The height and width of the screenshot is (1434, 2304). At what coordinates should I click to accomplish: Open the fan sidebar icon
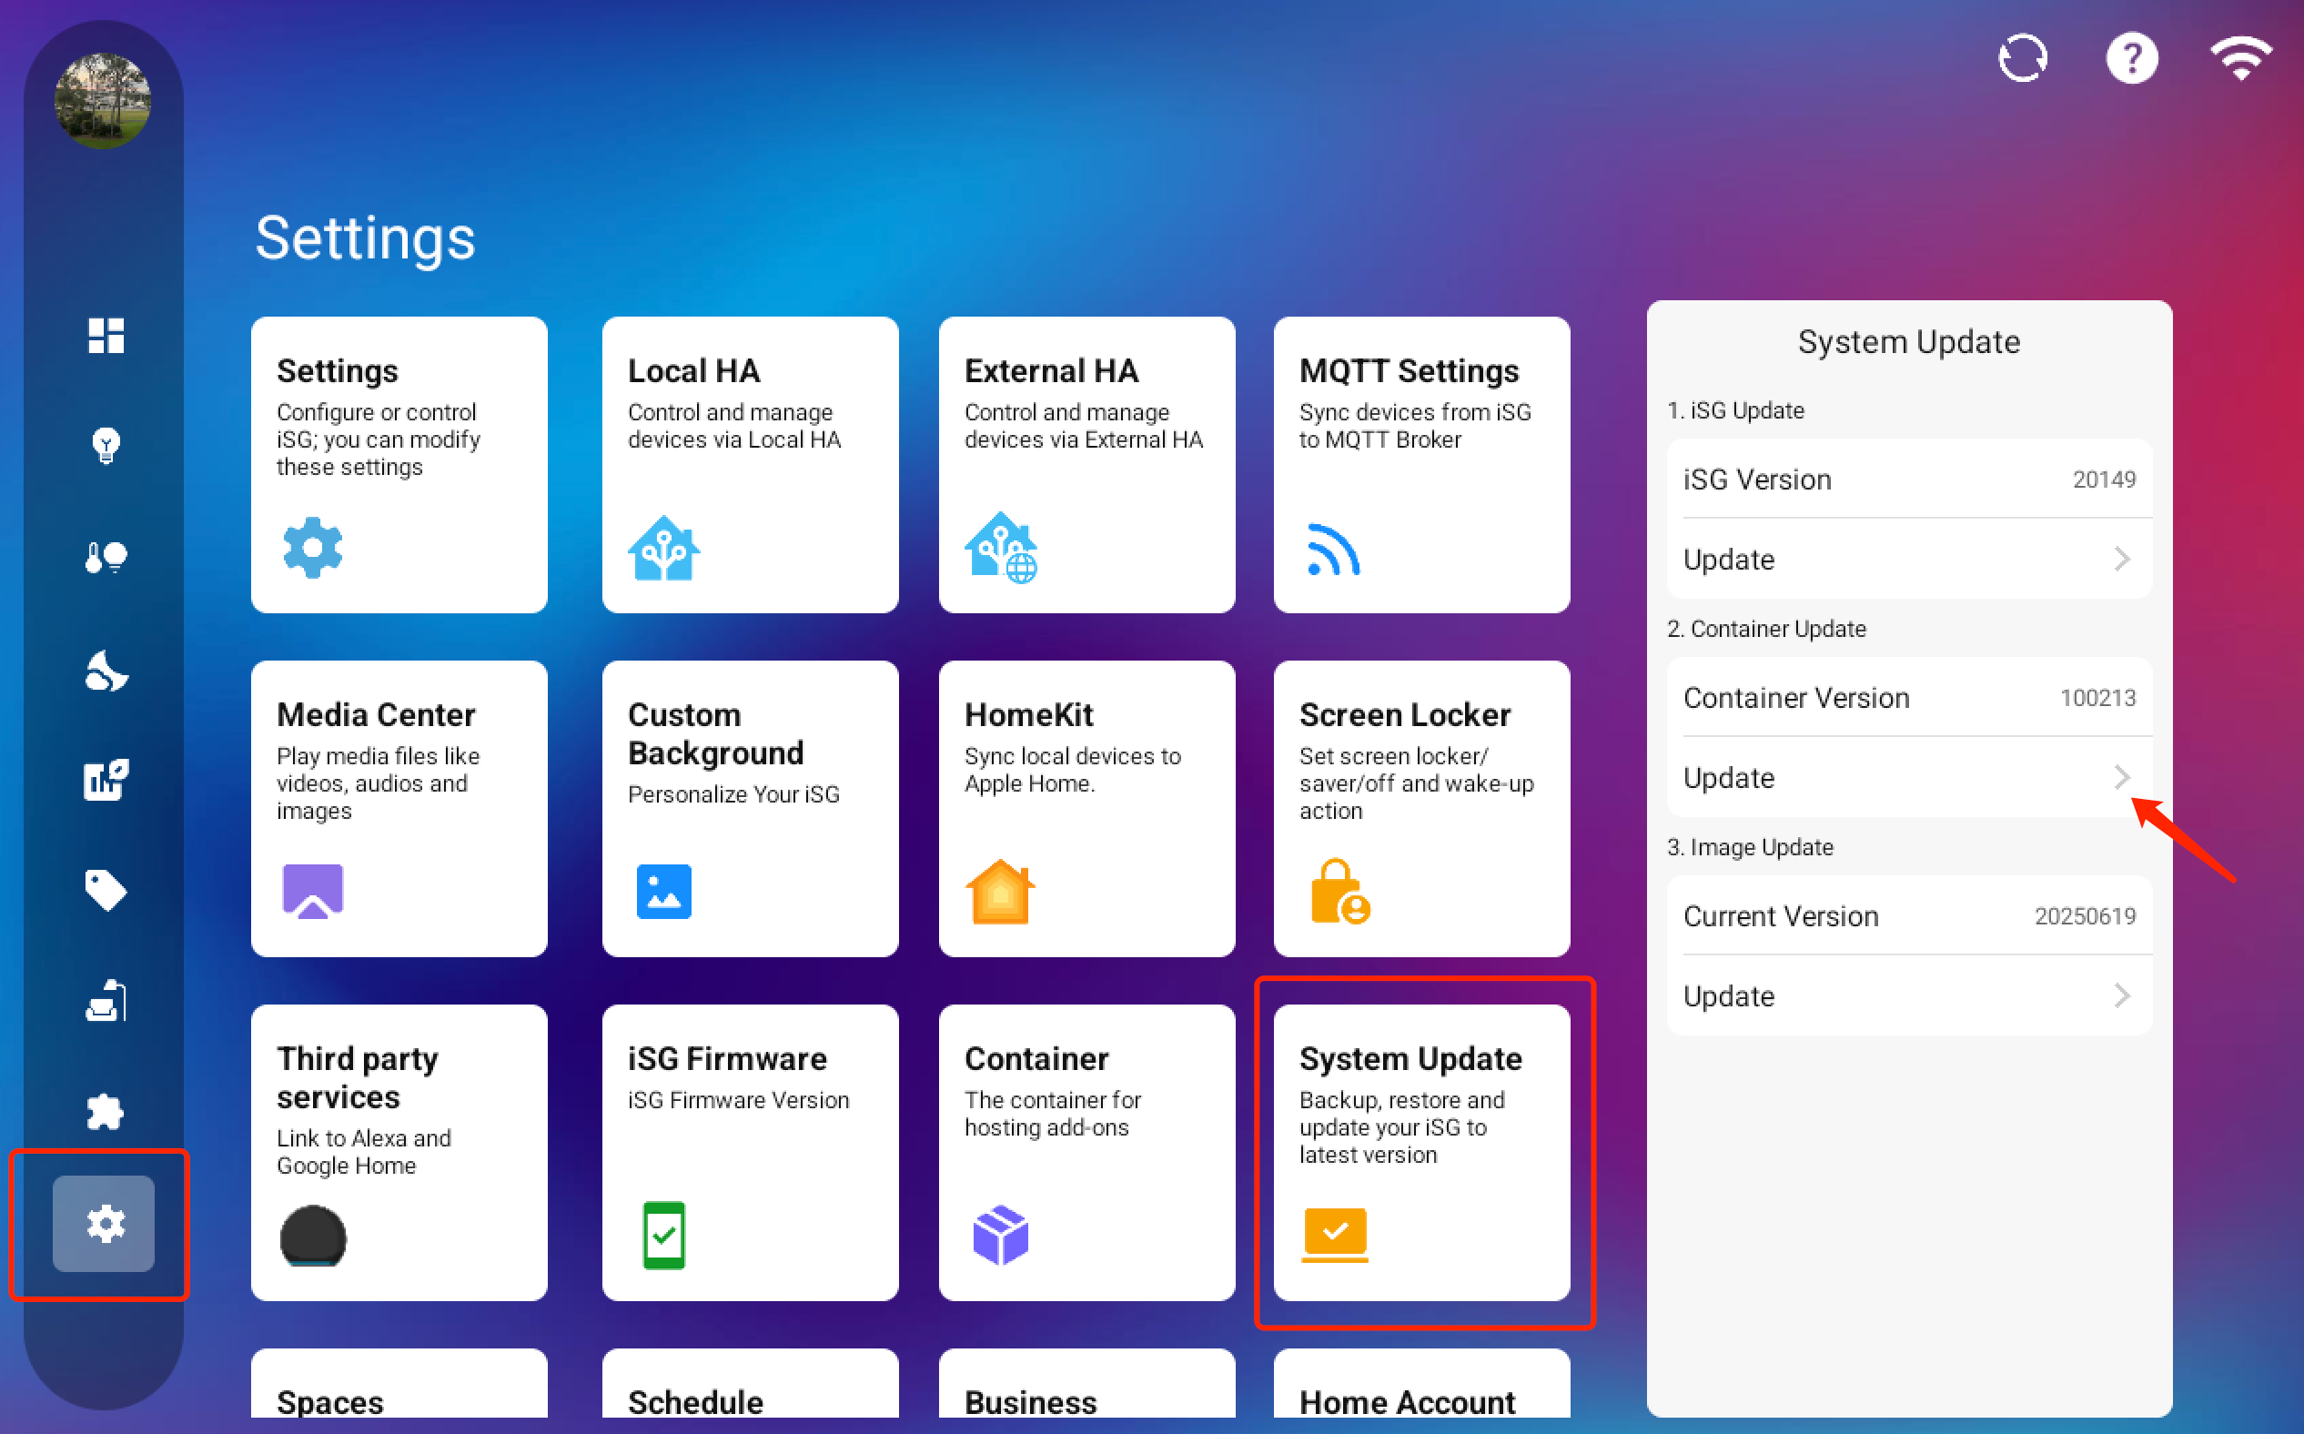105,671
